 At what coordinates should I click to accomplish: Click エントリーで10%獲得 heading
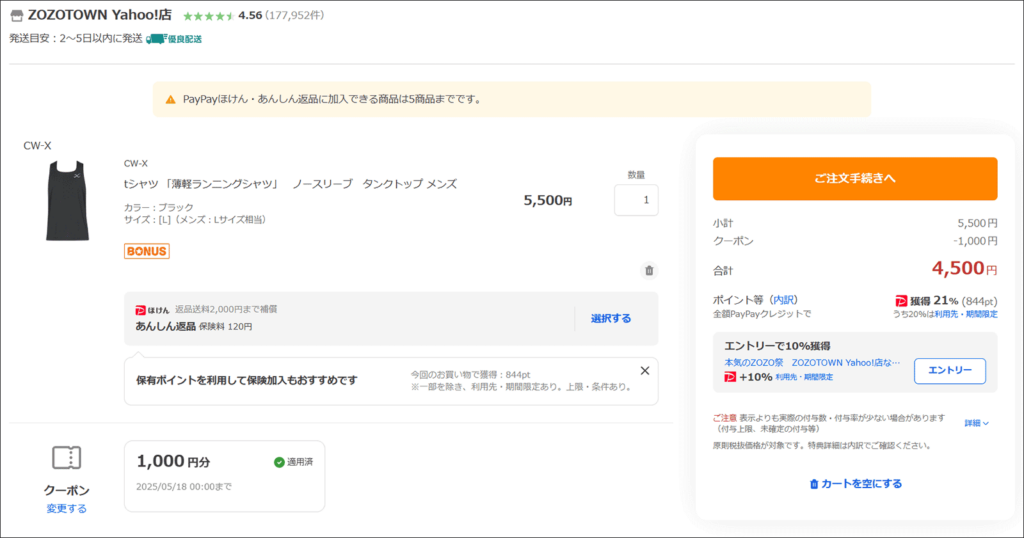[x=777, y=346]
